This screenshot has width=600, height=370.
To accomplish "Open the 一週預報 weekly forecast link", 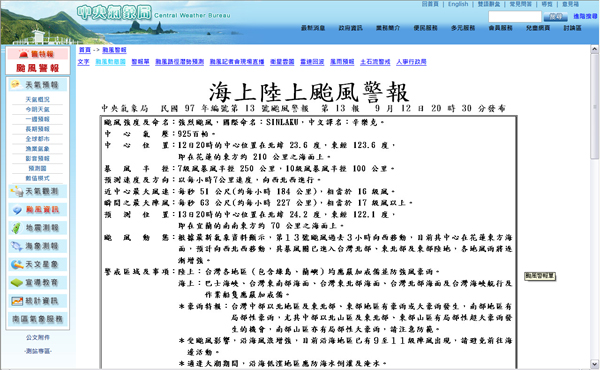I will pos(38,119).
